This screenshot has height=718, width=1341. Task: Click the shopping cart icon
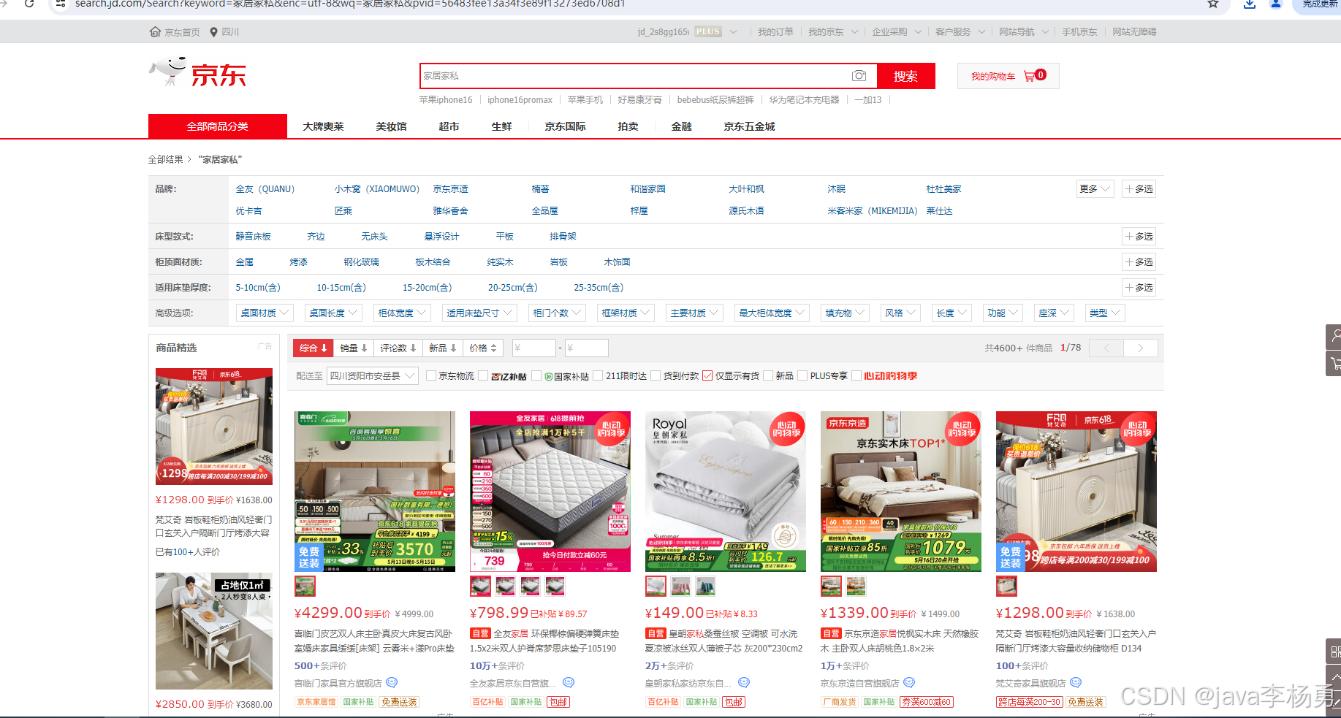point(1029,76)
